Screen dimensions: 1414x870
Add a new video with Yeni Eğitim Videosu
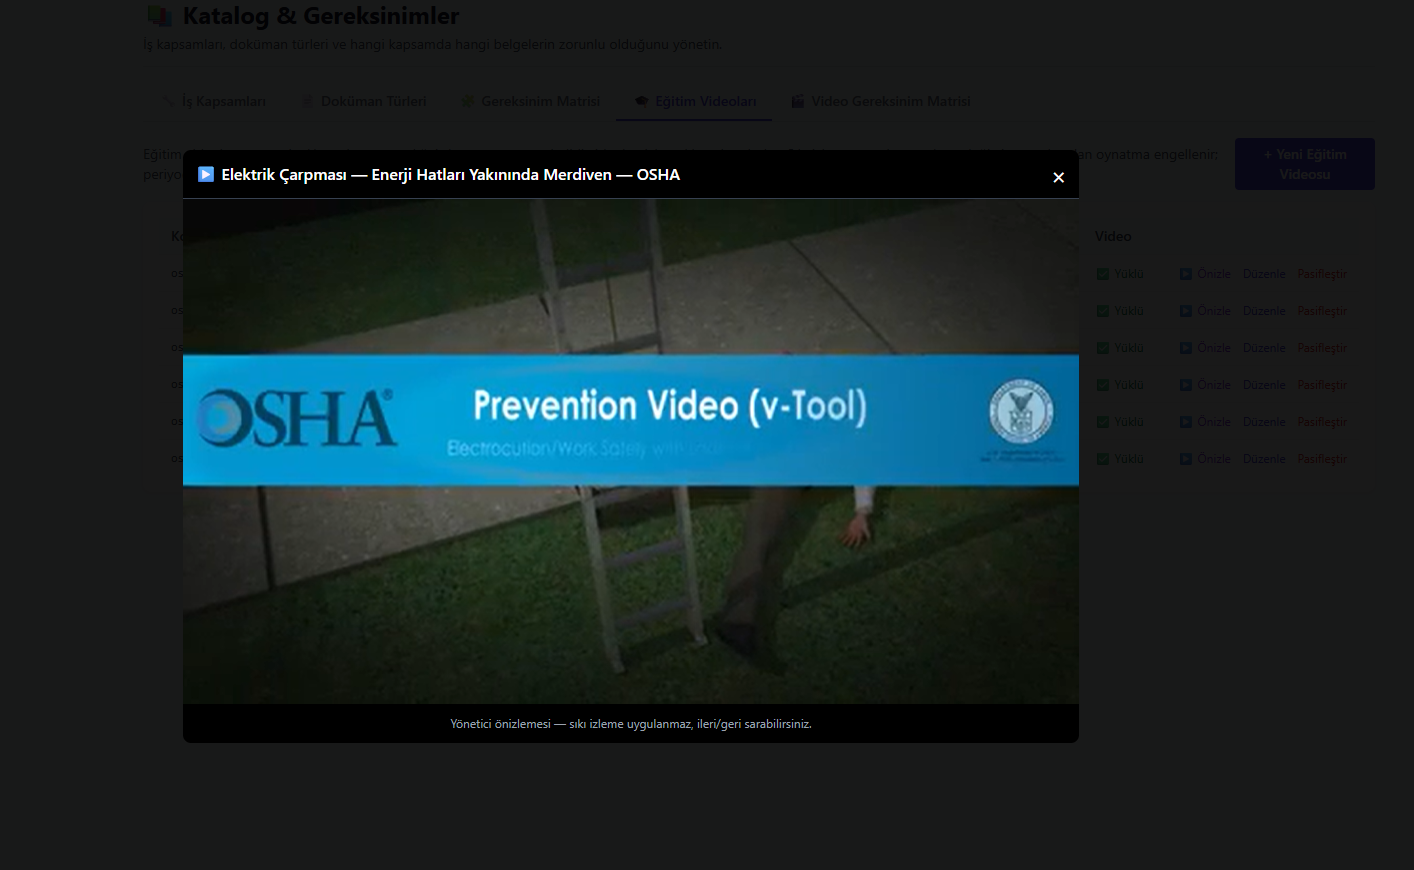tap(1304, 164)
